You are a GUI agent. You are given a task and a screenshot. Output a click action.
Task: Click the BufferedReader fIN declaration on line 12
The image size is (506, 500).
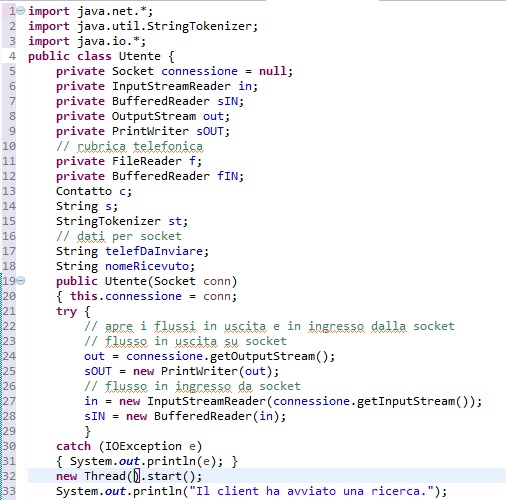[x=150, y=176]
